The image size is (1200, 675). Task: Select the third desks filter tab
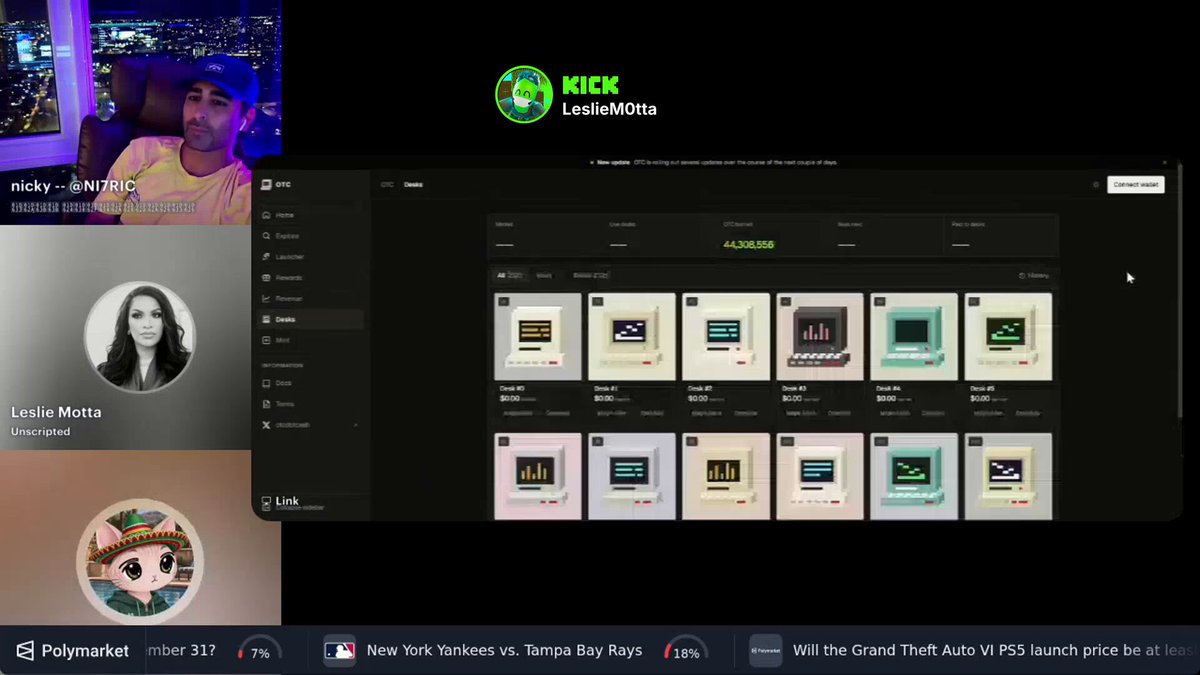(590, 275)
